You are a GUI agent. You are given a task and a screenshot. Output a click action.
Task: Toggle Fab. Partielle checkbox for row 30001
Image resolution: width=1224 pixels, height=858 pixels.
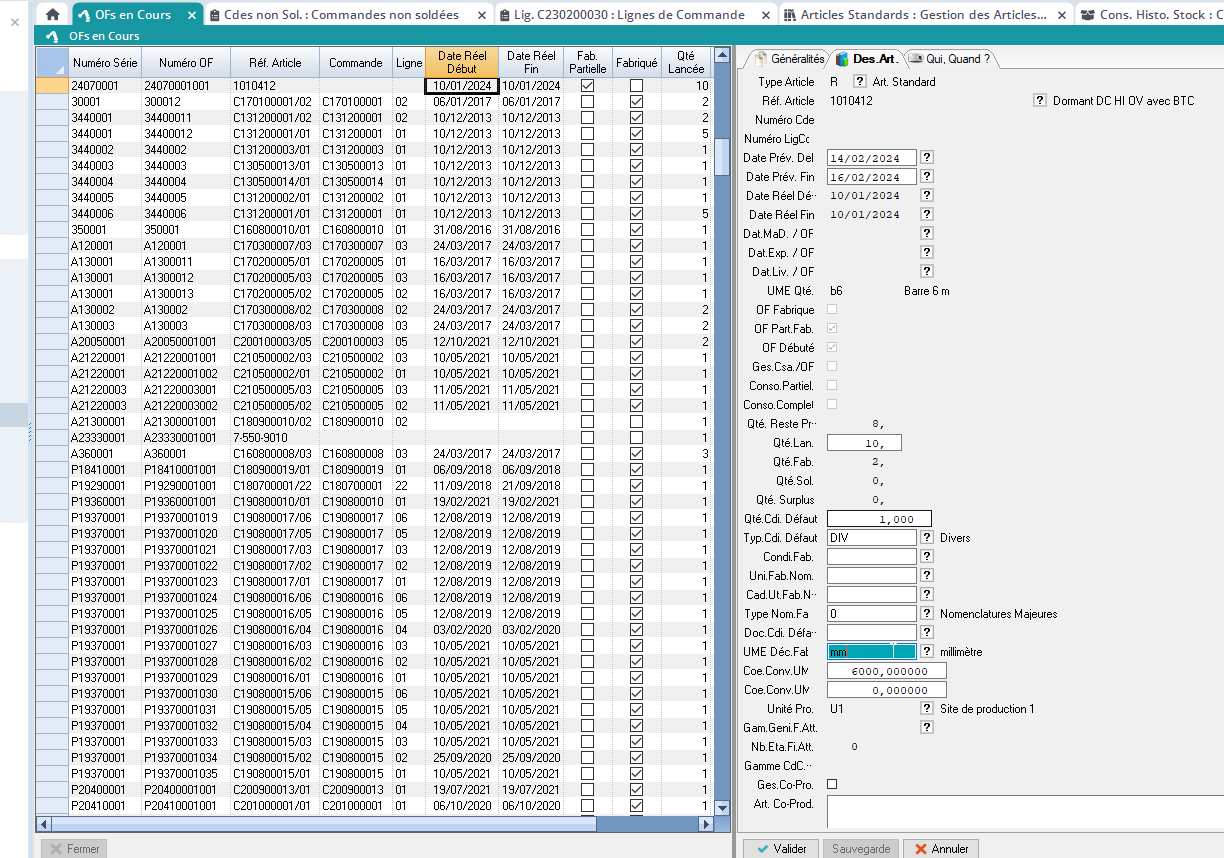587,102
